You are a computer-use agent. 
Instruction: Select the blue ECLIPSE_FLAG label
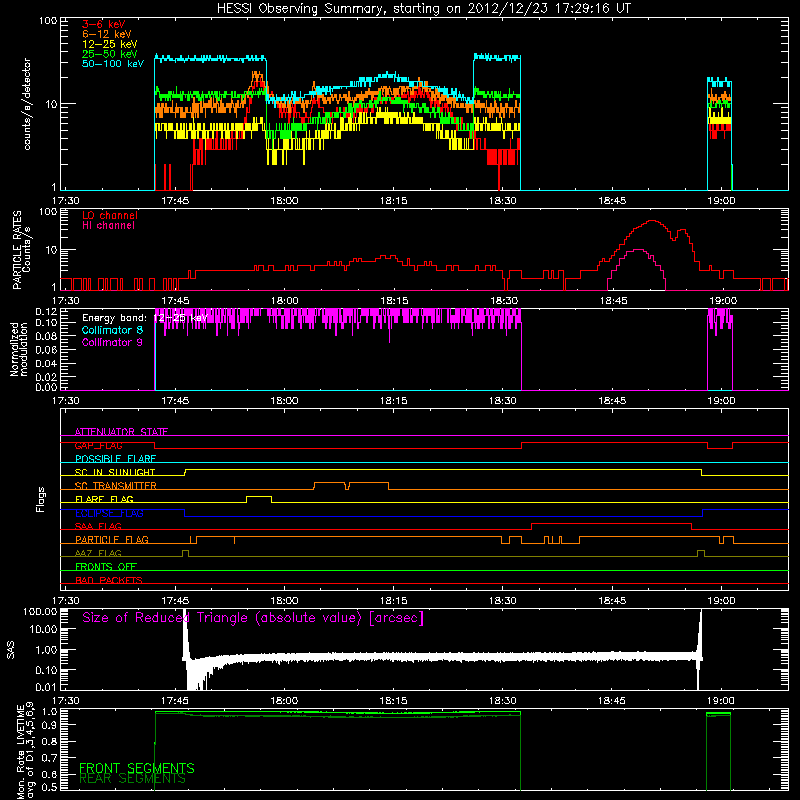pos(109,513)
